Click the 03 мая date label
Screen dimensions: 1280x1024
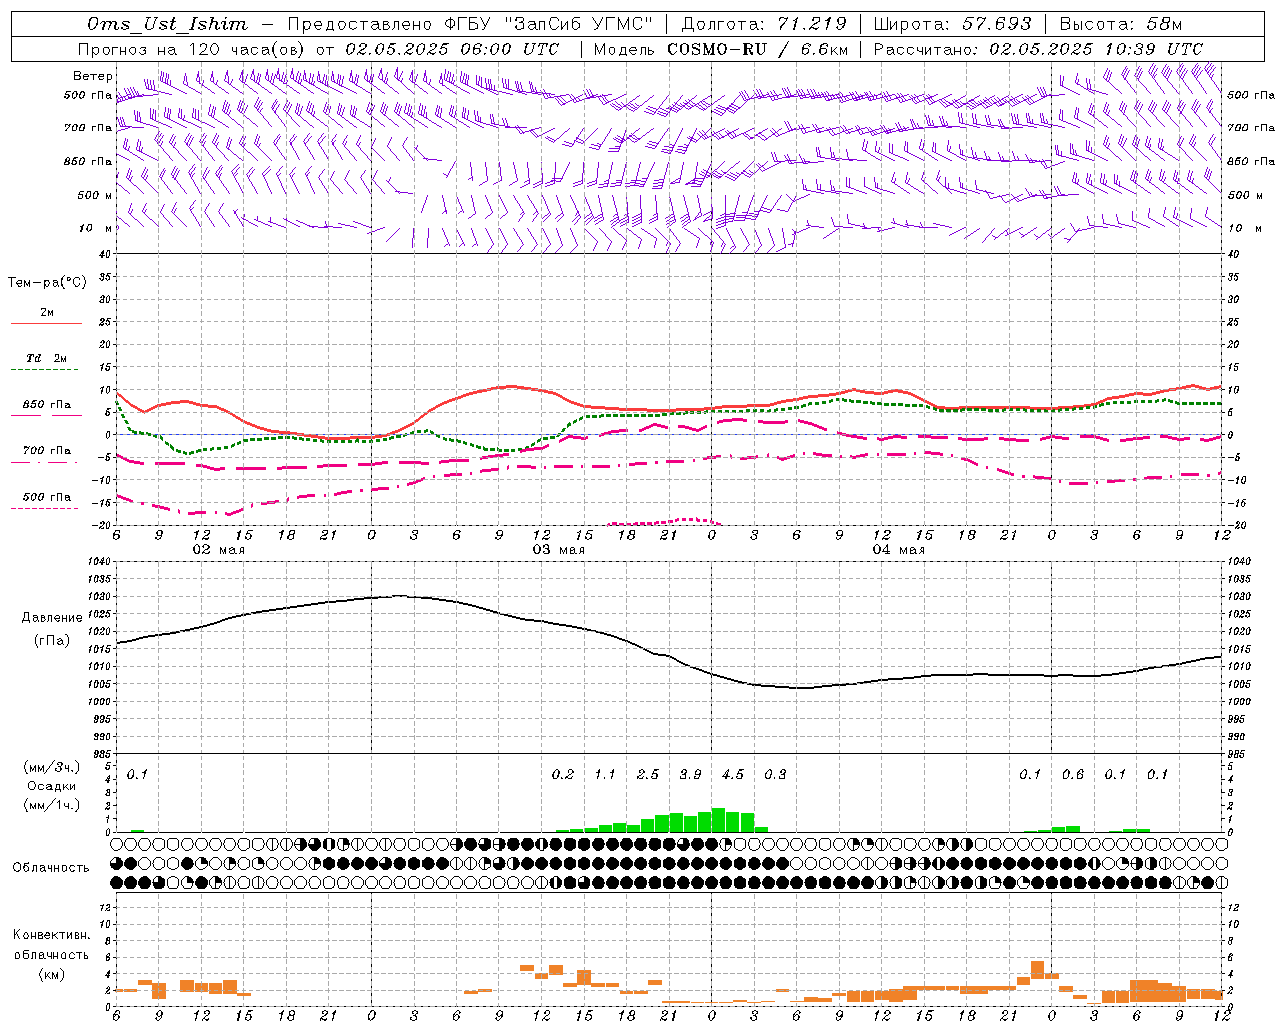558,550
